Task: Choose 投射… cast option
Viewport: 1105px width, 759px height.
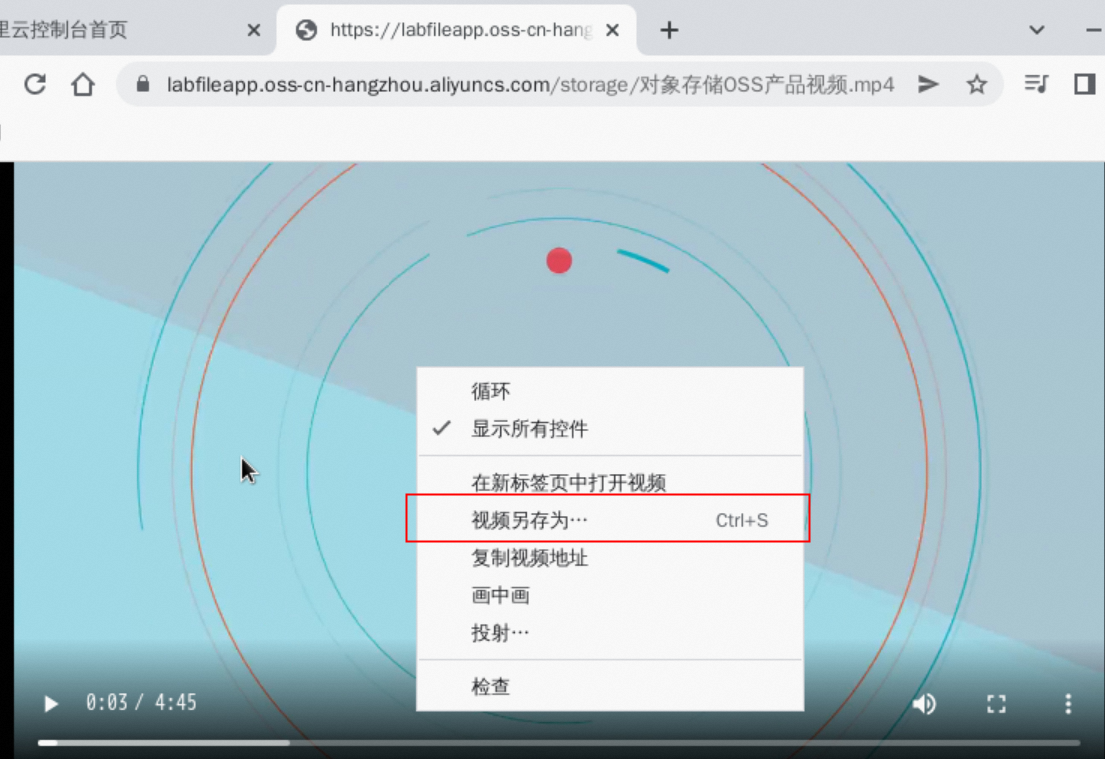Action: (610, 632)
